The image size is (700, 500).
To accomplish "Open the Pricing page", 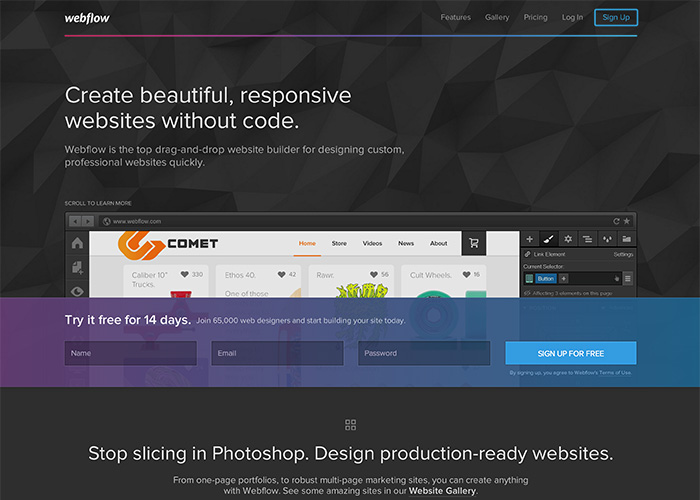I will coord(535,17).
